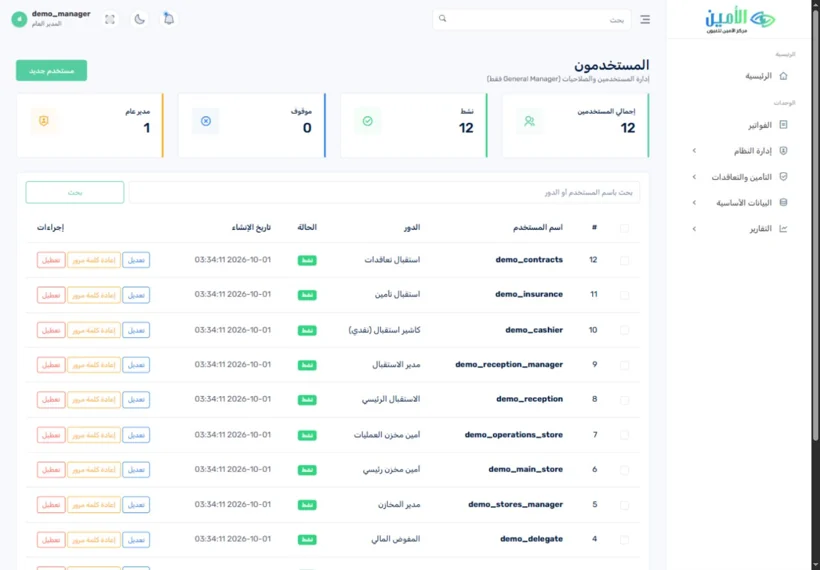
Task: Click the المفوض المالي role cell
Action: (x=396, y=539)
